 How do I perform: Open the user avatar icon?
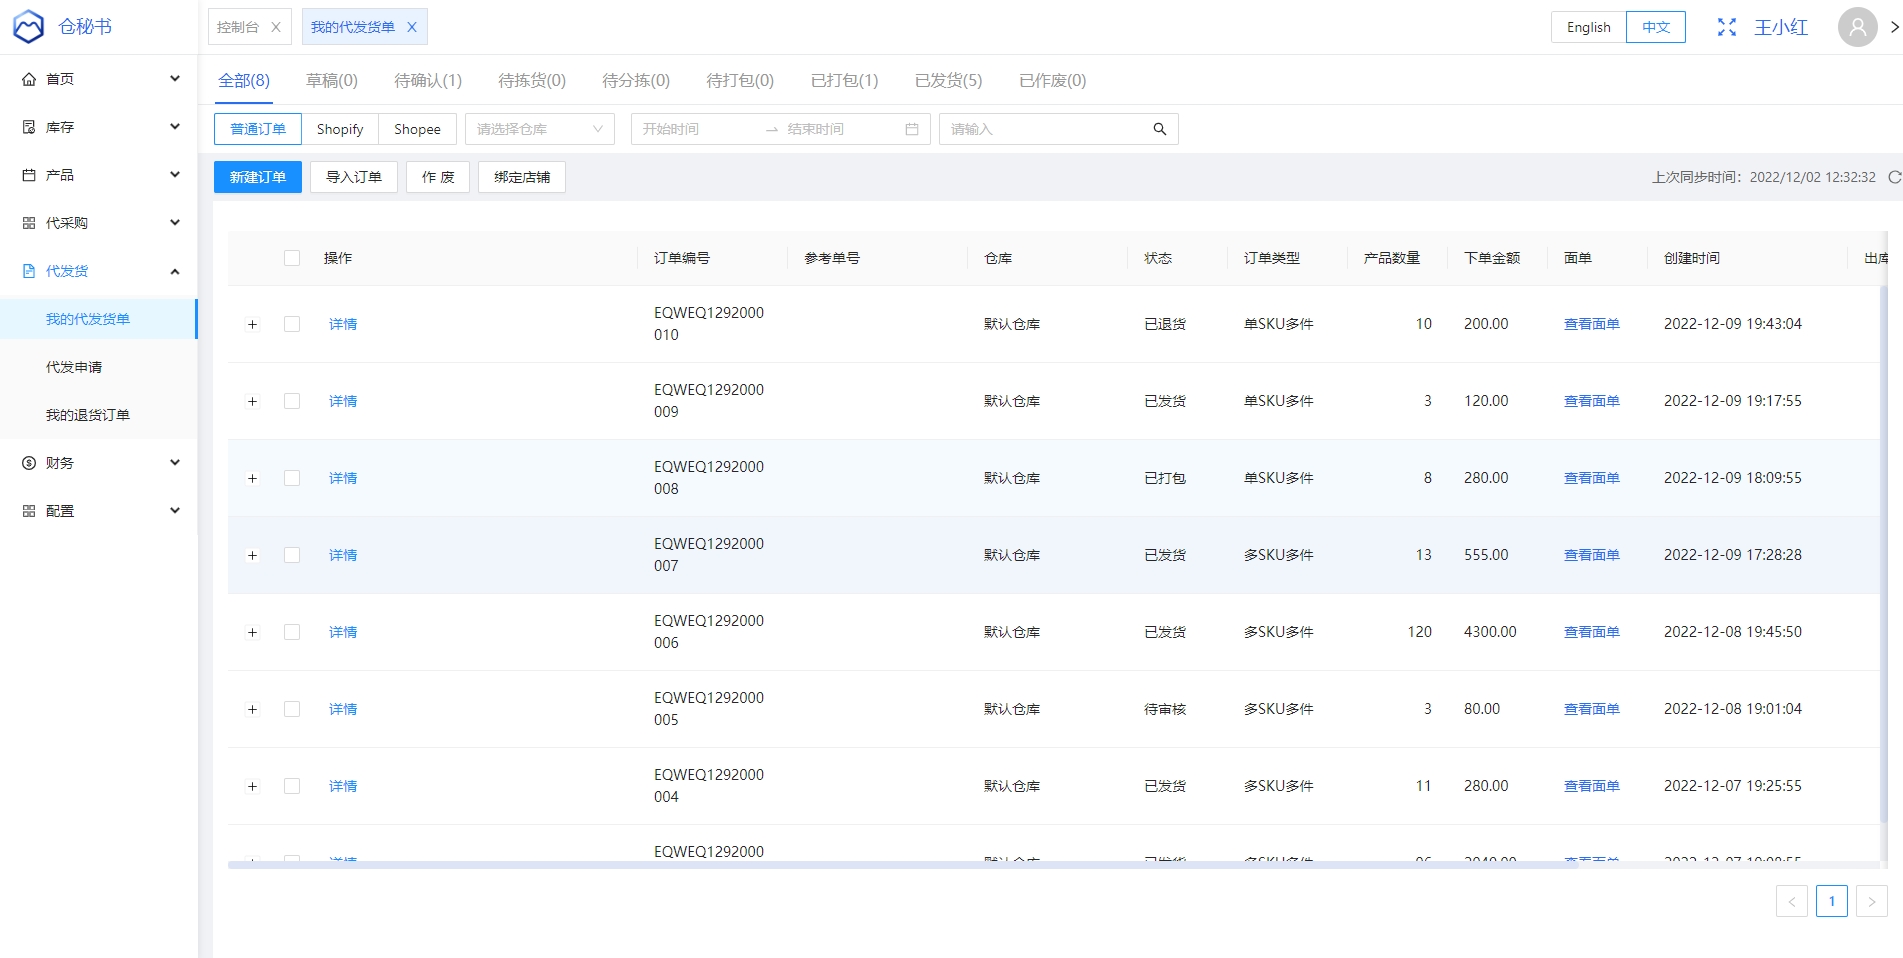pyautogui.click(x=1858, y=27)
